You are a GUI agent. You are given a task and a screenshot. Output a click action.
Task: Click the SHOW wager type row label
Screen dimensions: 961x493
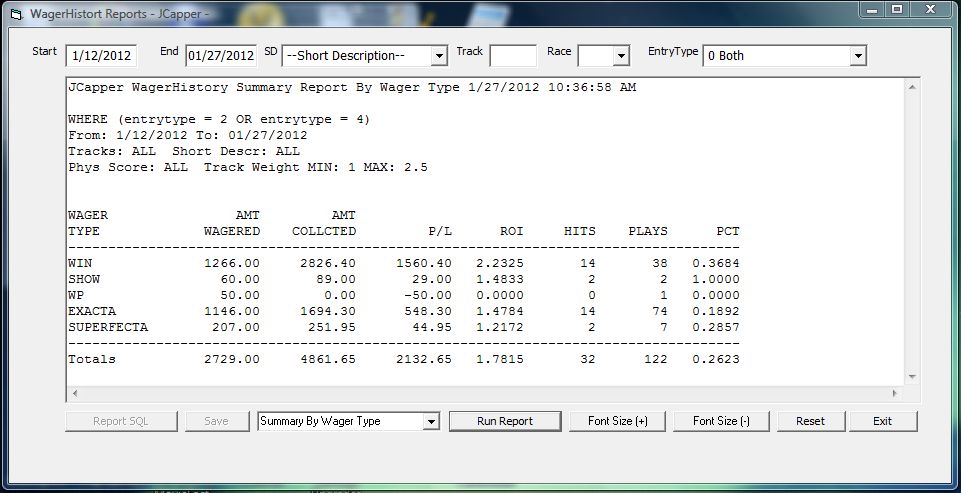pos(84,279)
